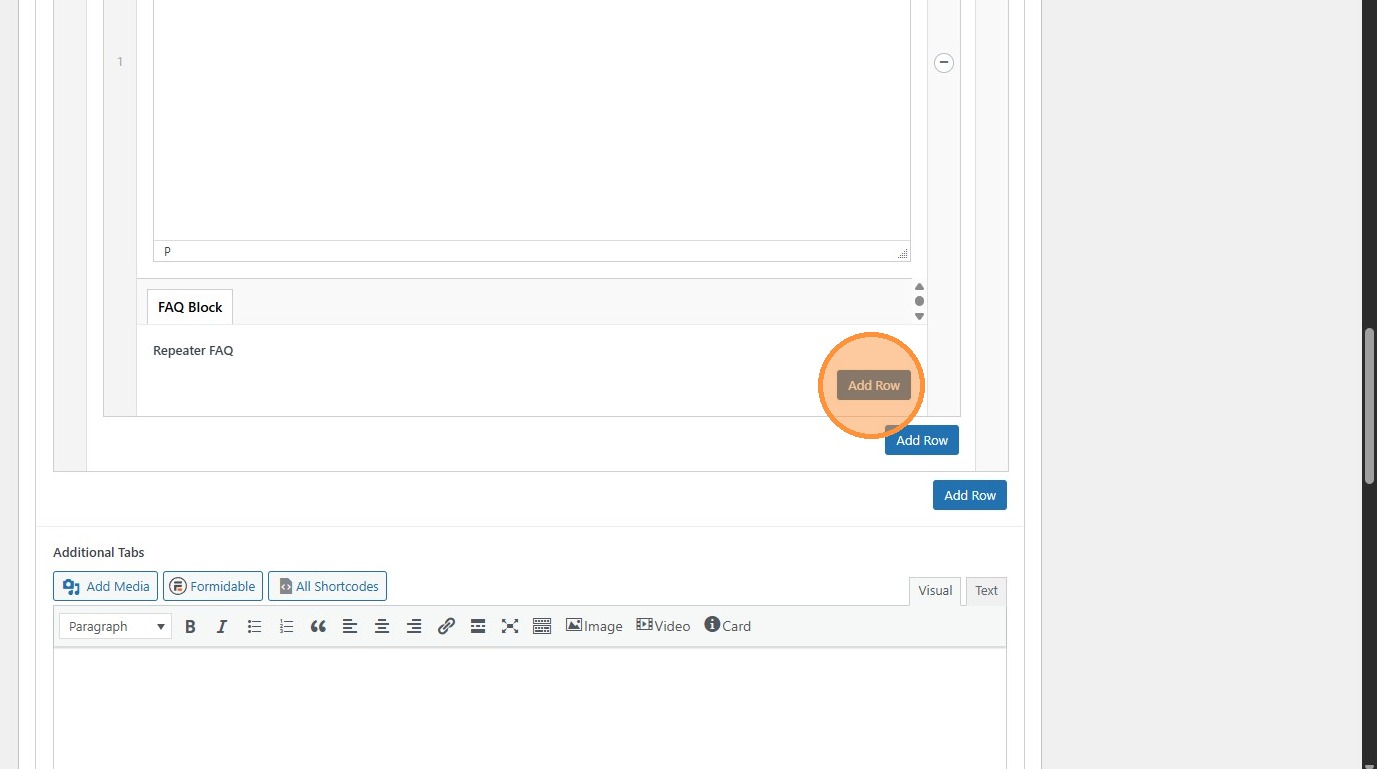Toggle Italic formatting in the editor toolbar
This screenshot has height=769, width=1377.
[x=222, y=626]
